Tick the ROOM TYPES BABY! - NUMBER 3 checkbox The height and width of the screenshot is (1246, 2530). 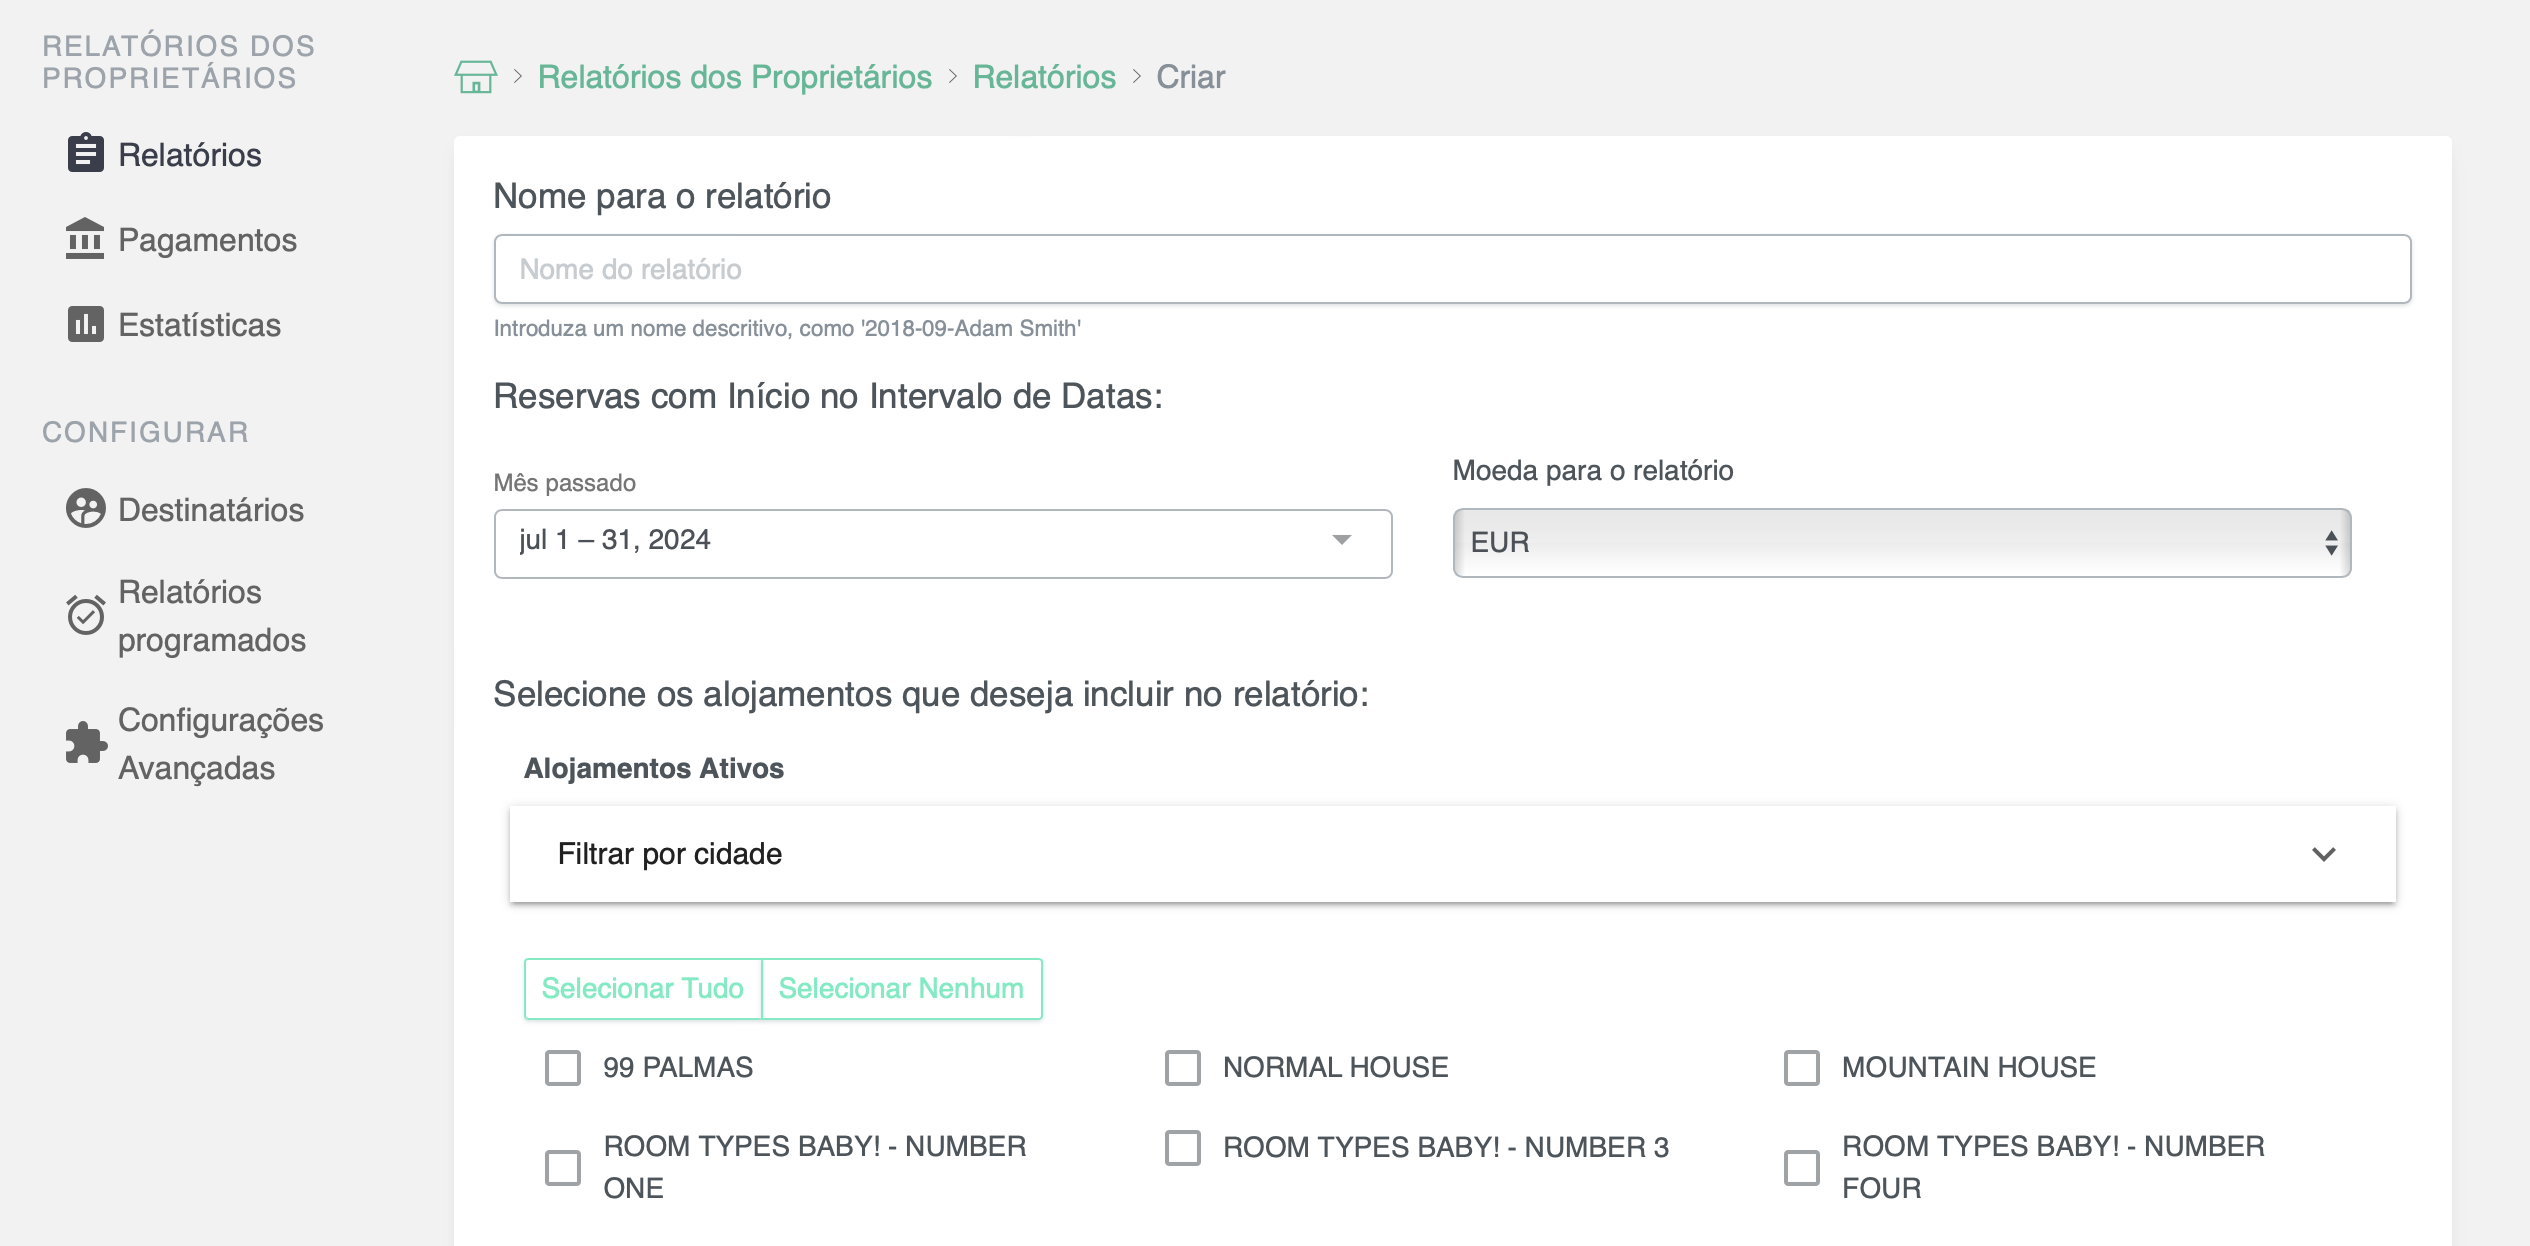(x=1183, y=1148)
